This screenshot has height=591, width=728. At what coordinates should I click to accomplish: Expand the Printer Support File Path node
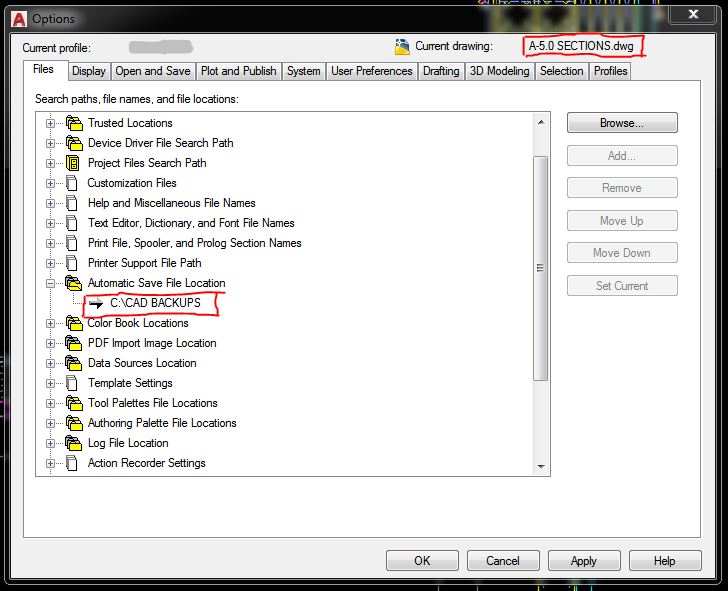50,263
